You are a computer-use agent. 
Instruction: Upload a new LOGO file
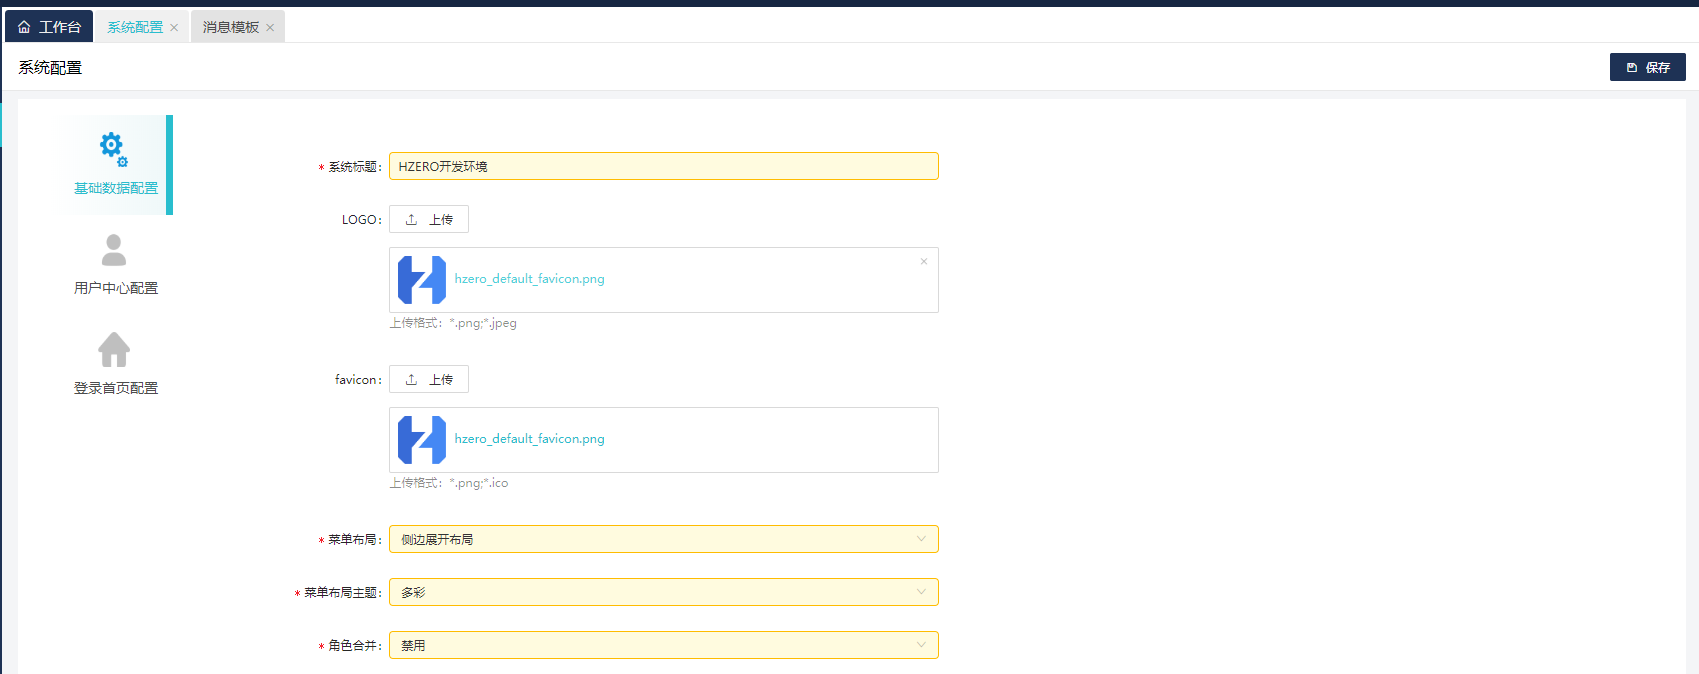point(429,219)
